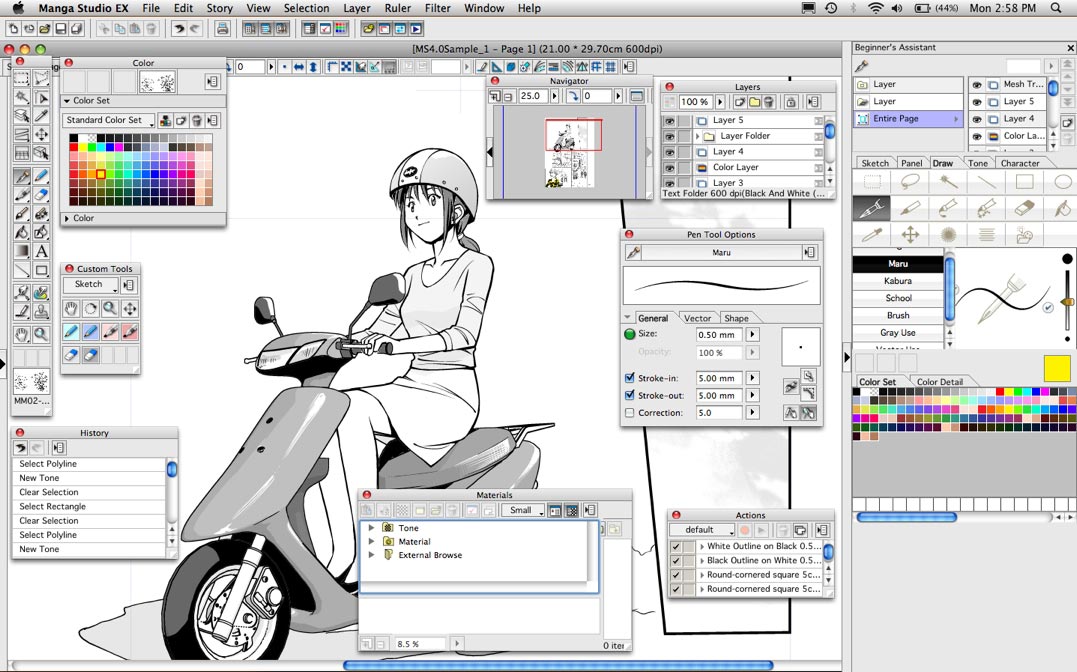
Task: Open the Standard Color Set dropdown
Action: pyautogui.click(x=109, y=120)
